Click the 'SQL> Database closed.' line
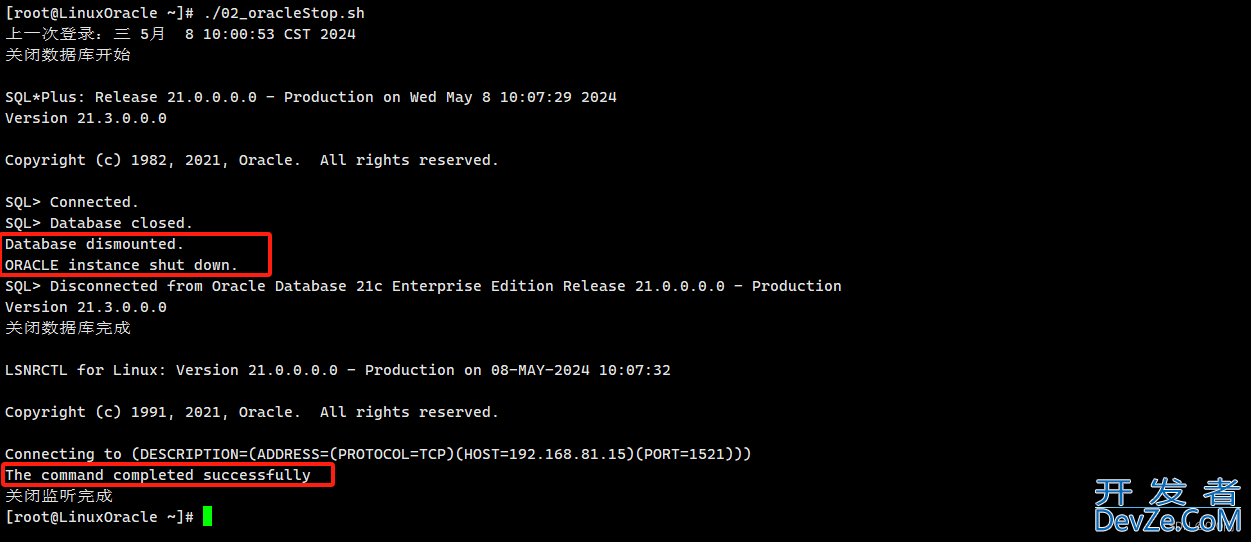The width and height of the screenshot is (1251, 542). 99,223
